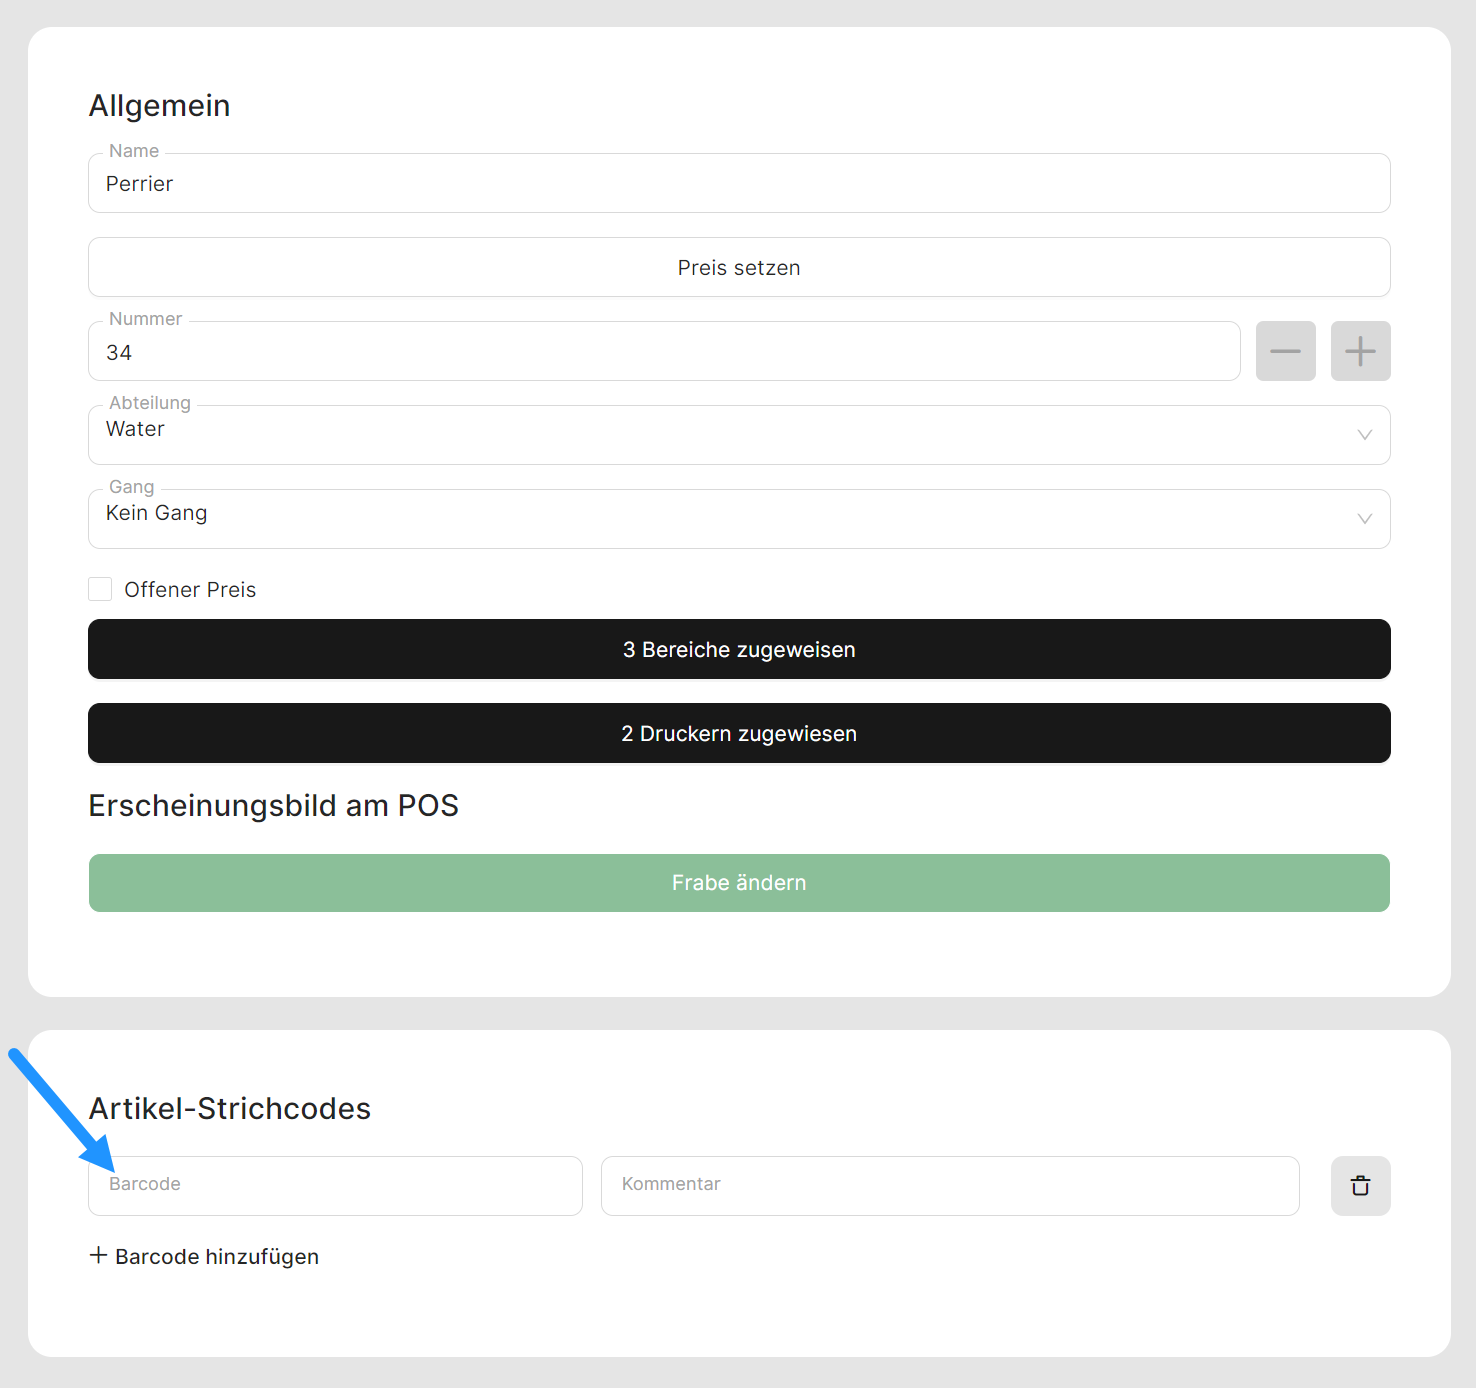Click the Offener Preis label
This screenshot has width=1476, height=1388.
point(190,590)
